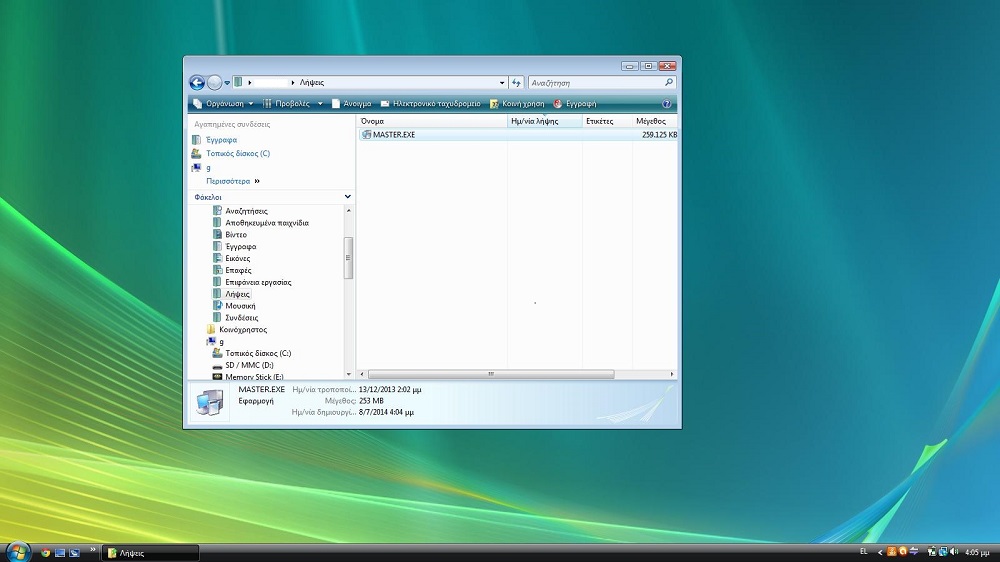Launch Chrome from the Quick Launch bar

(x=45, y=553)
